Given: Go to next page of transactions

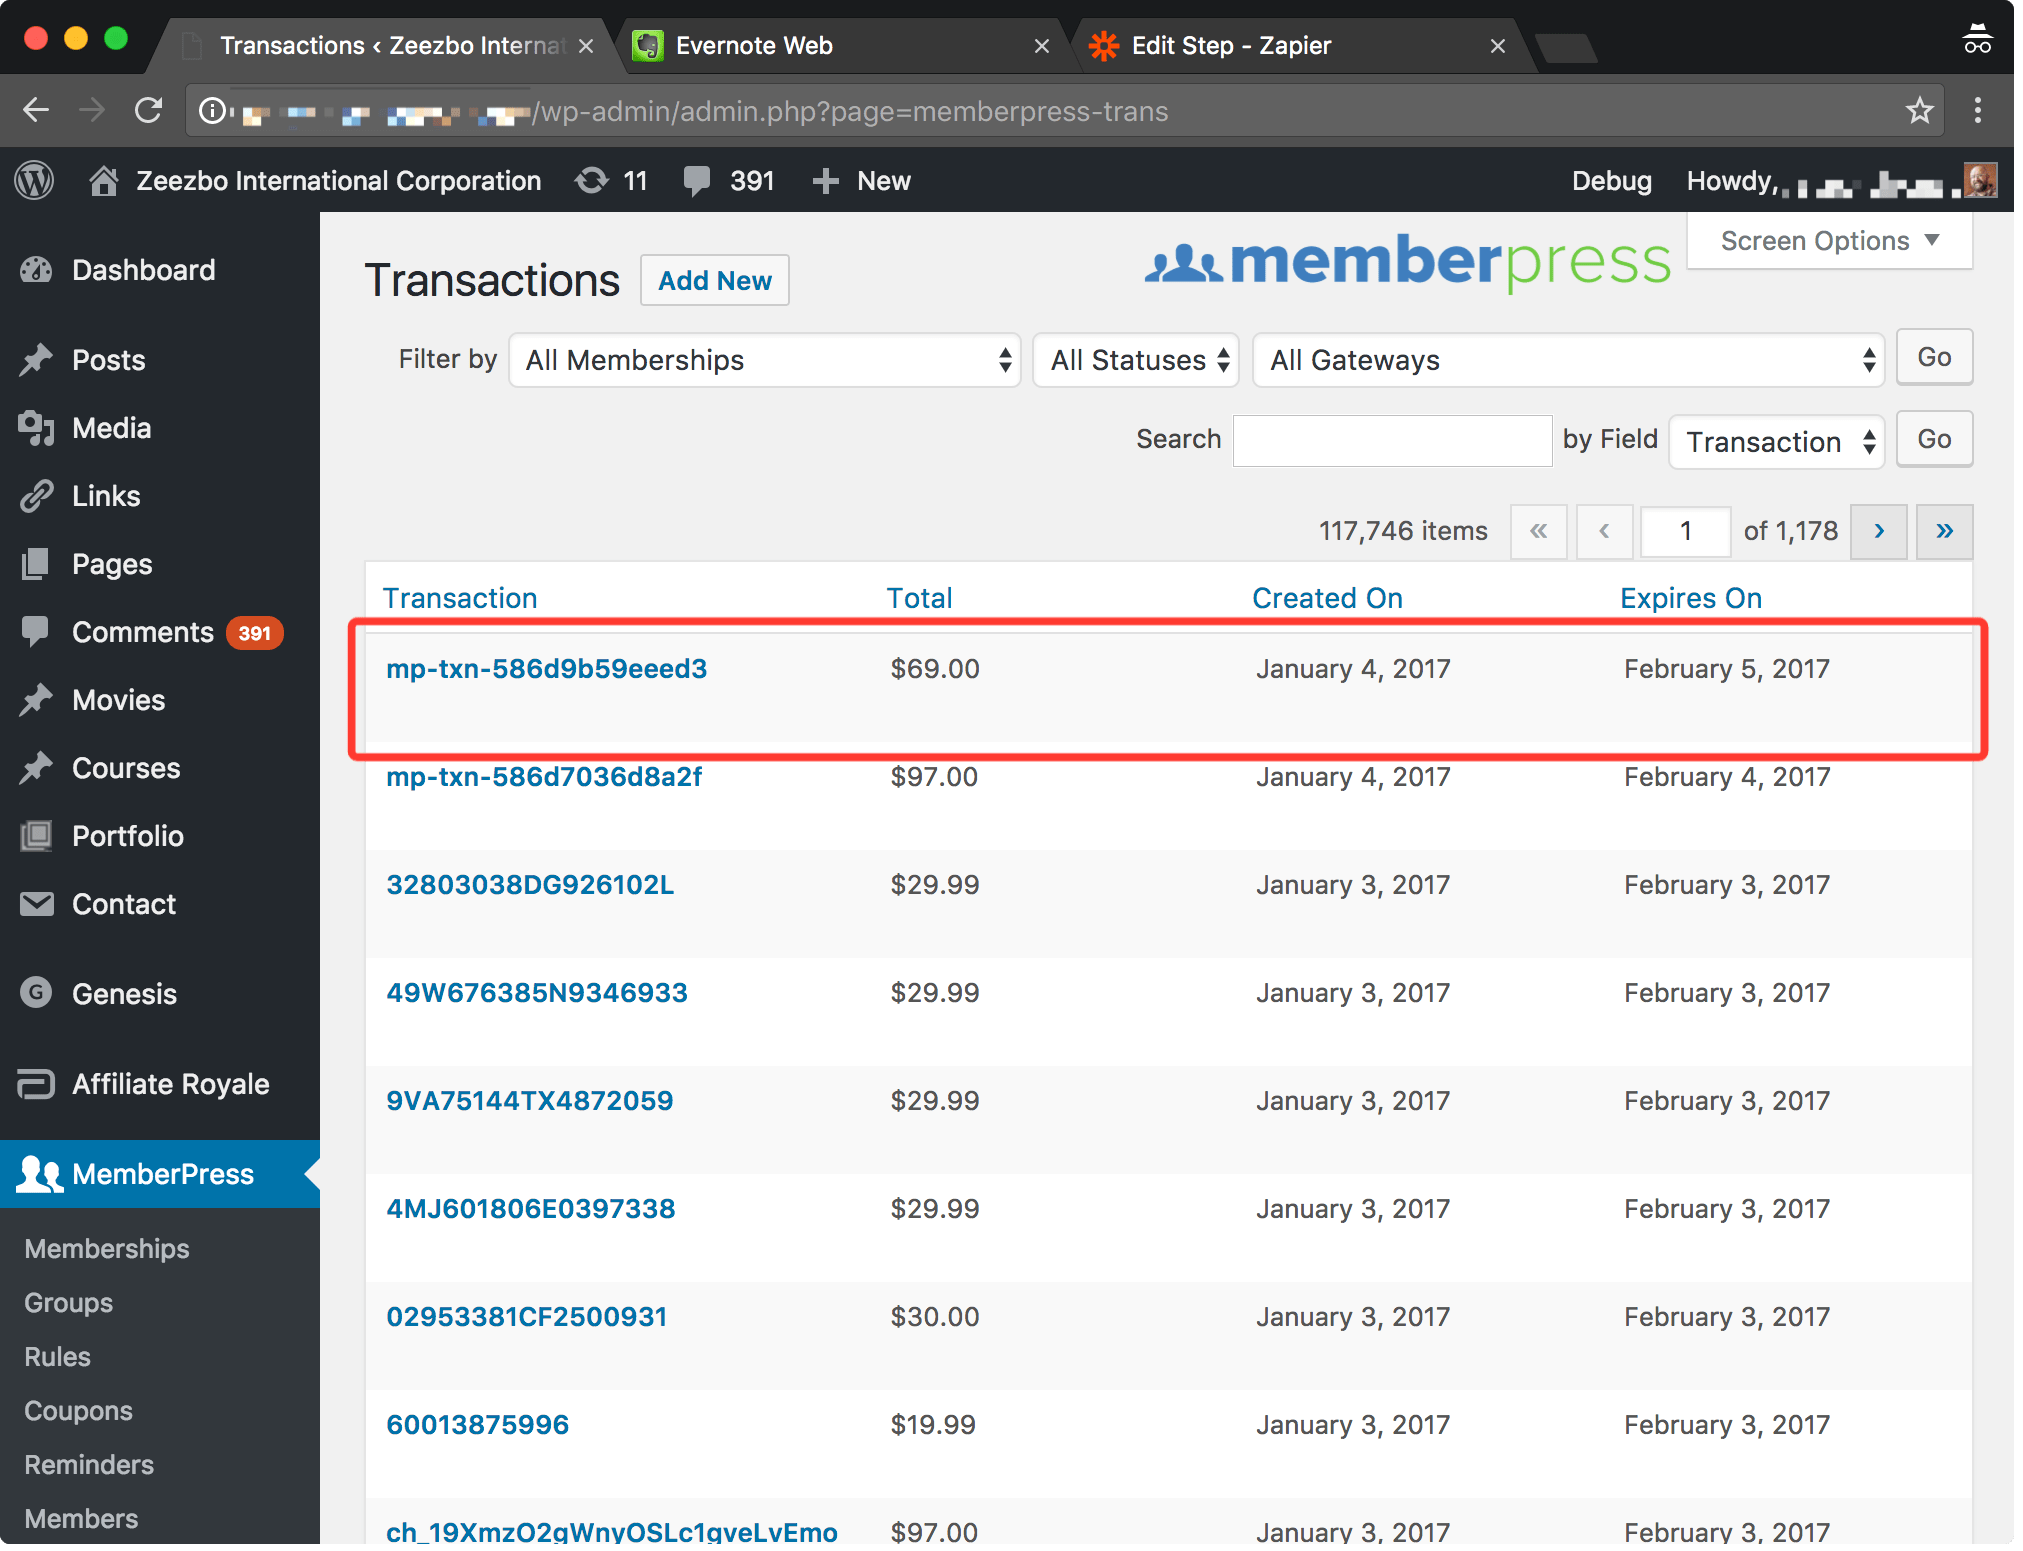Looking at the screenshot, I should pyautogui.click(x=1879, y=531).
